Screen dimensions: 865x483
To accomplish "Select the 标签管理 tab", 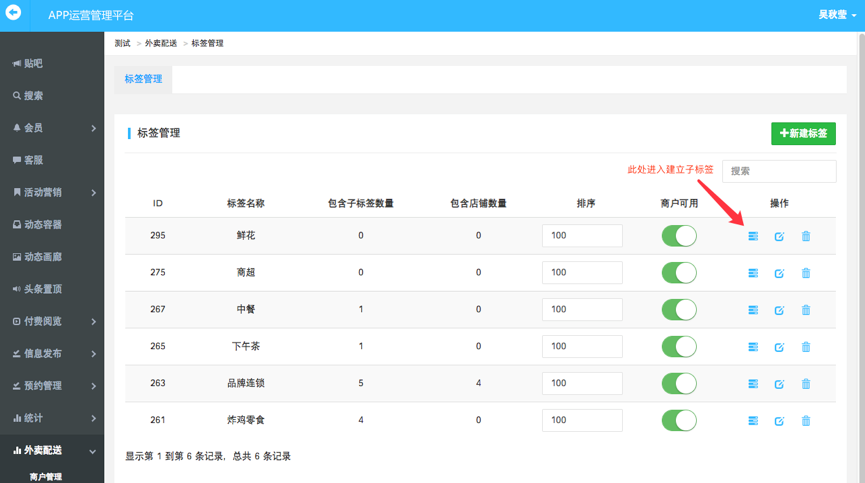I will coord(143,79).
